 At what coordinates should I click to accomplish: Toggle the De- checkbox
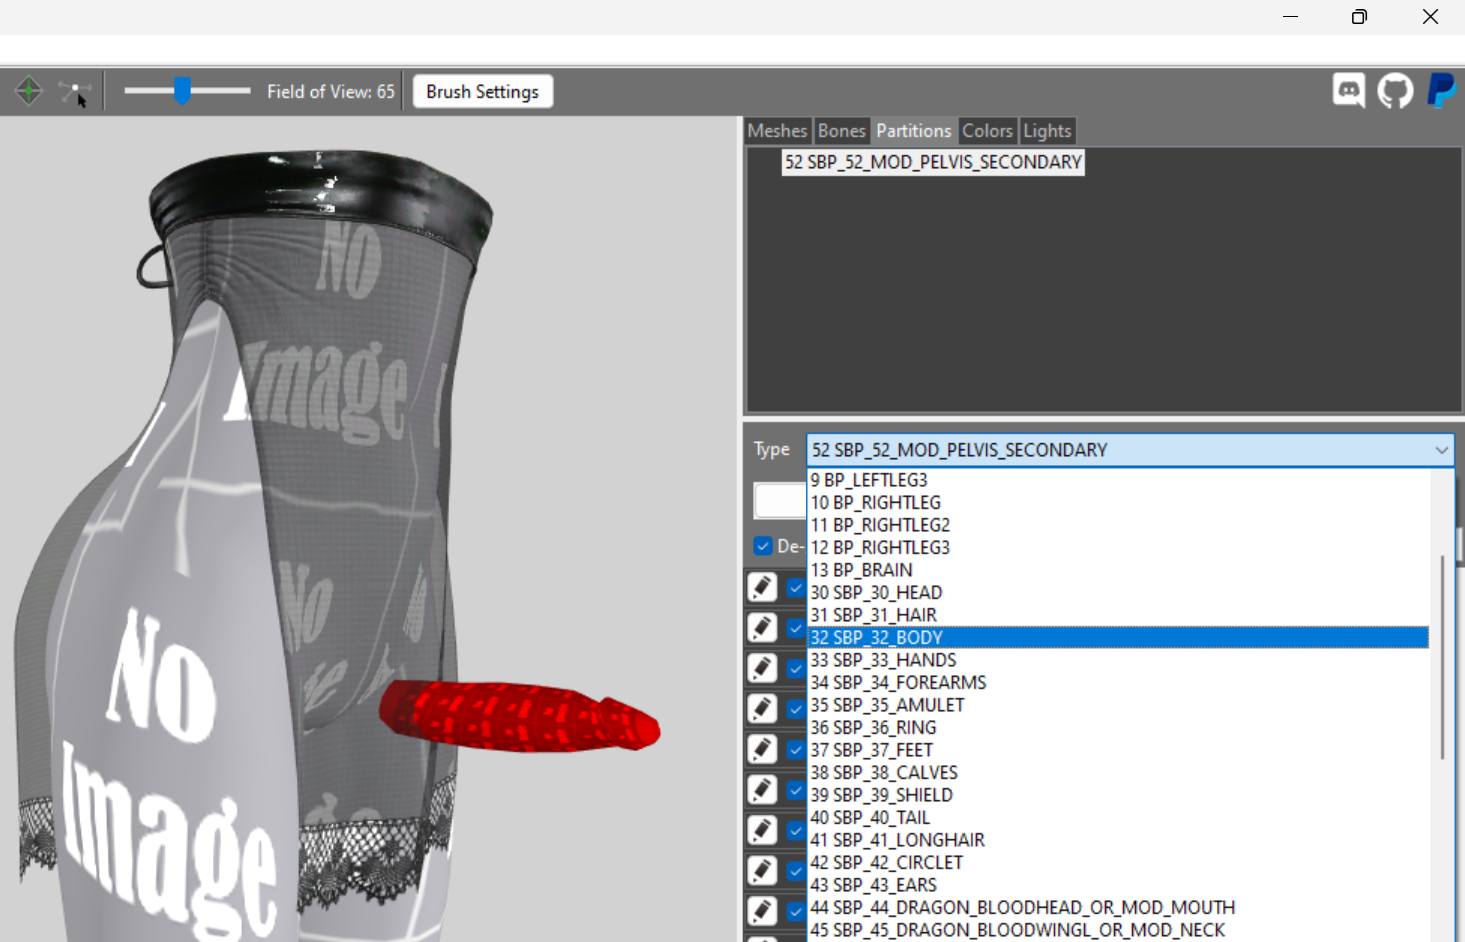tap(763, 546)
